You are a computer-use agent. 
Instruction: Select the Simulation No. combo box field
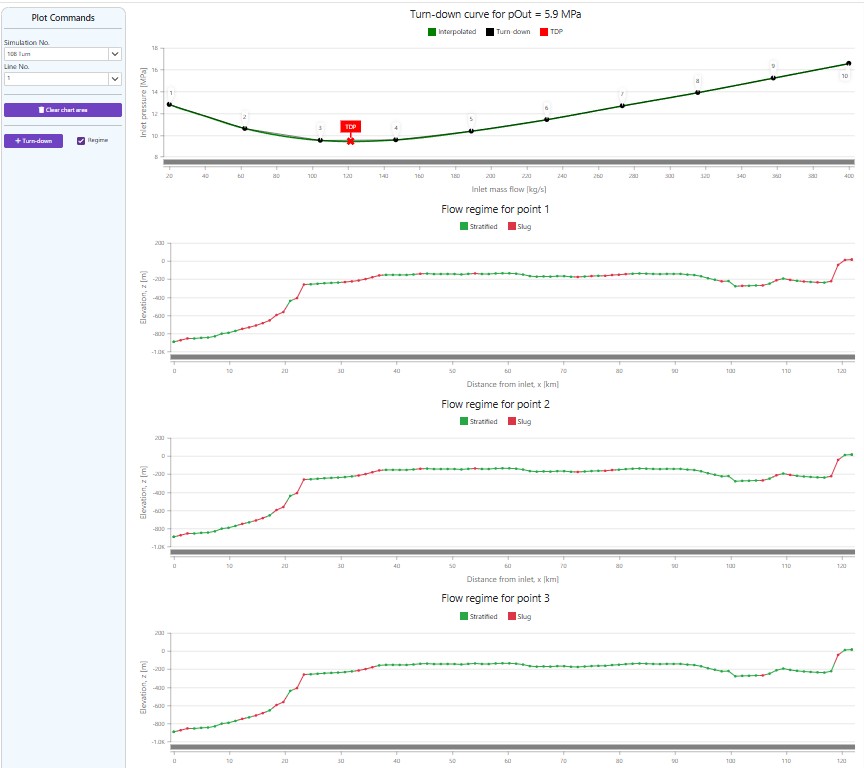point(63,54)
